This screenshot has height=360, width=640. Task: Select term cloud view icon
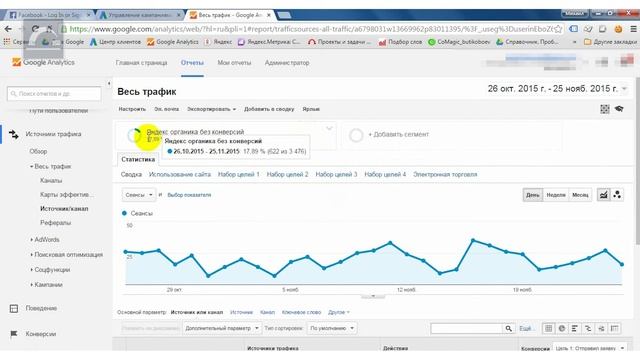point(601,328)
